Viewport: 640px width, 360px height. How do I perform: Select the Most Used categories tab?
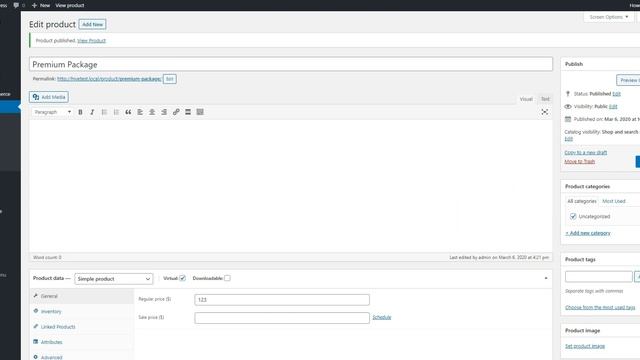[x=614, y=201]
